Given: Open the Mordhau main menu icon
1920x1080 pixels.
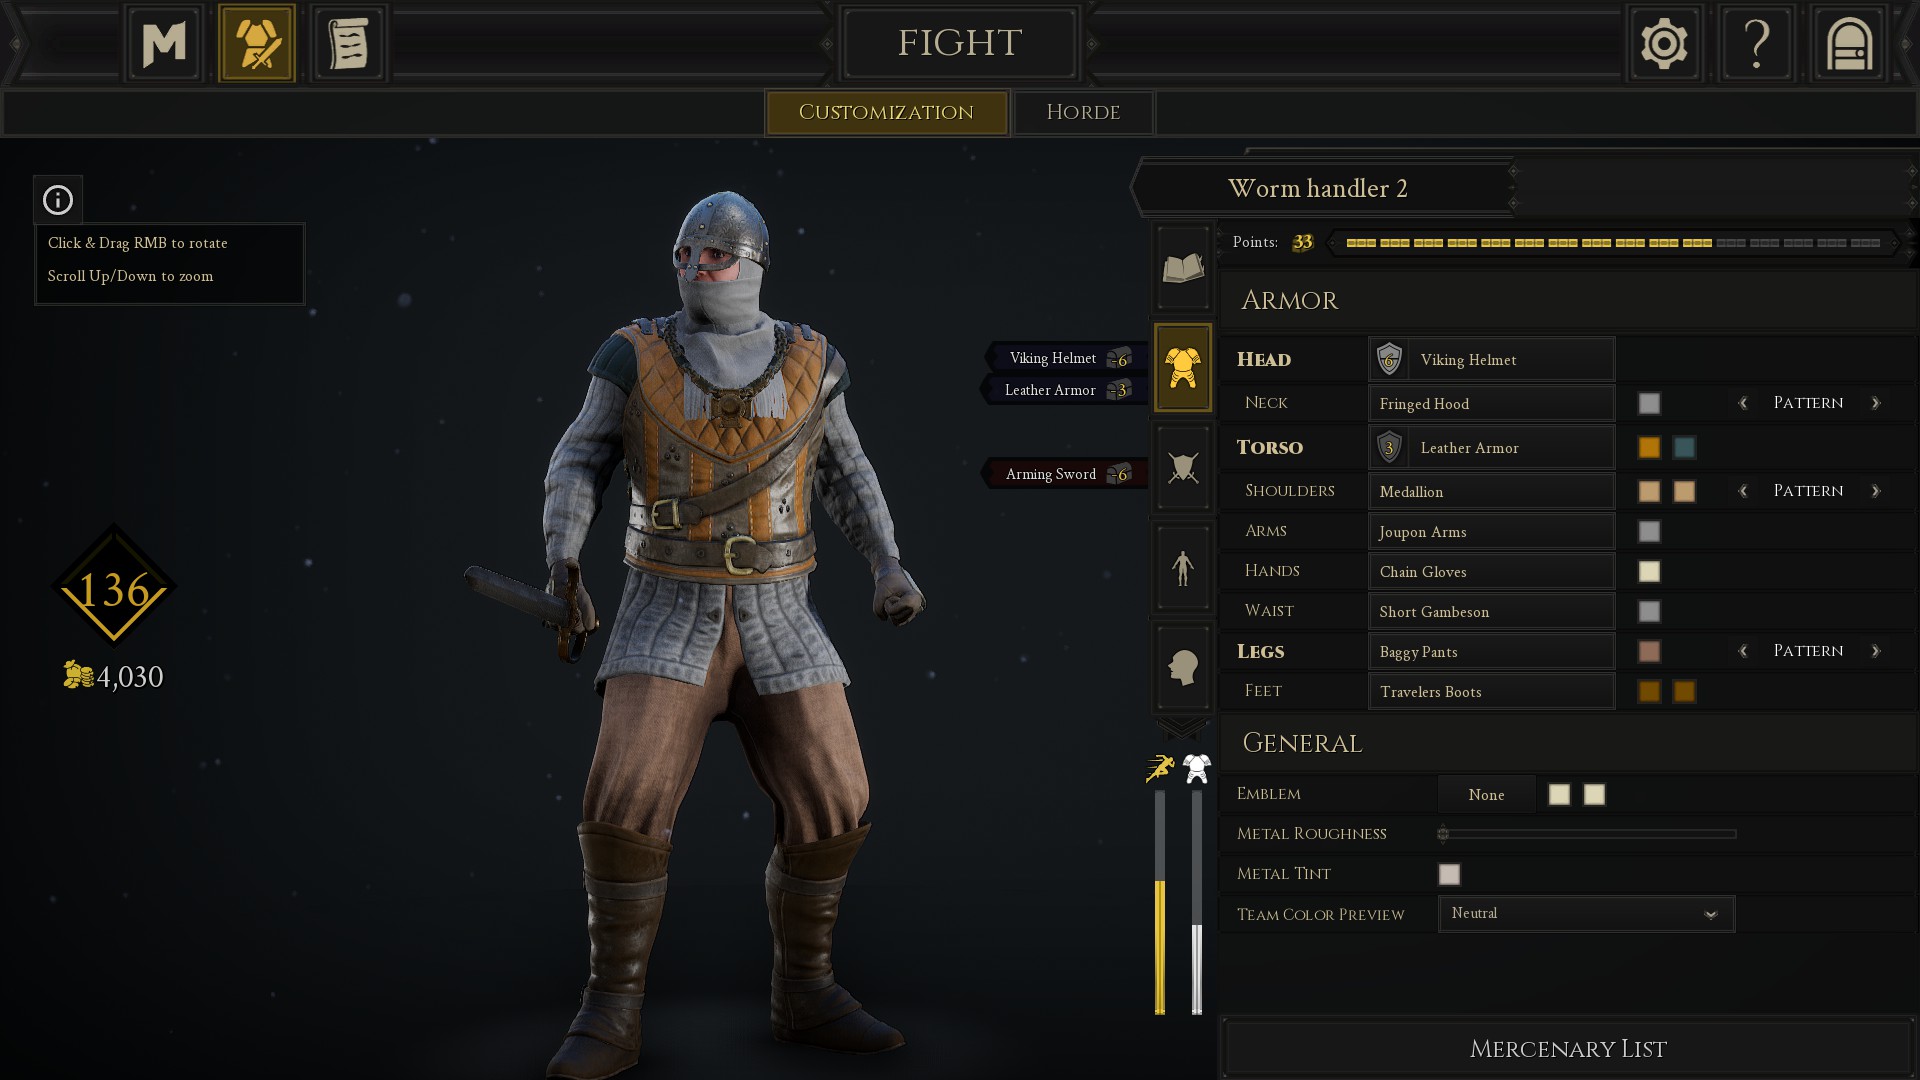Looking at the screenshot, I should pos(164,43).
